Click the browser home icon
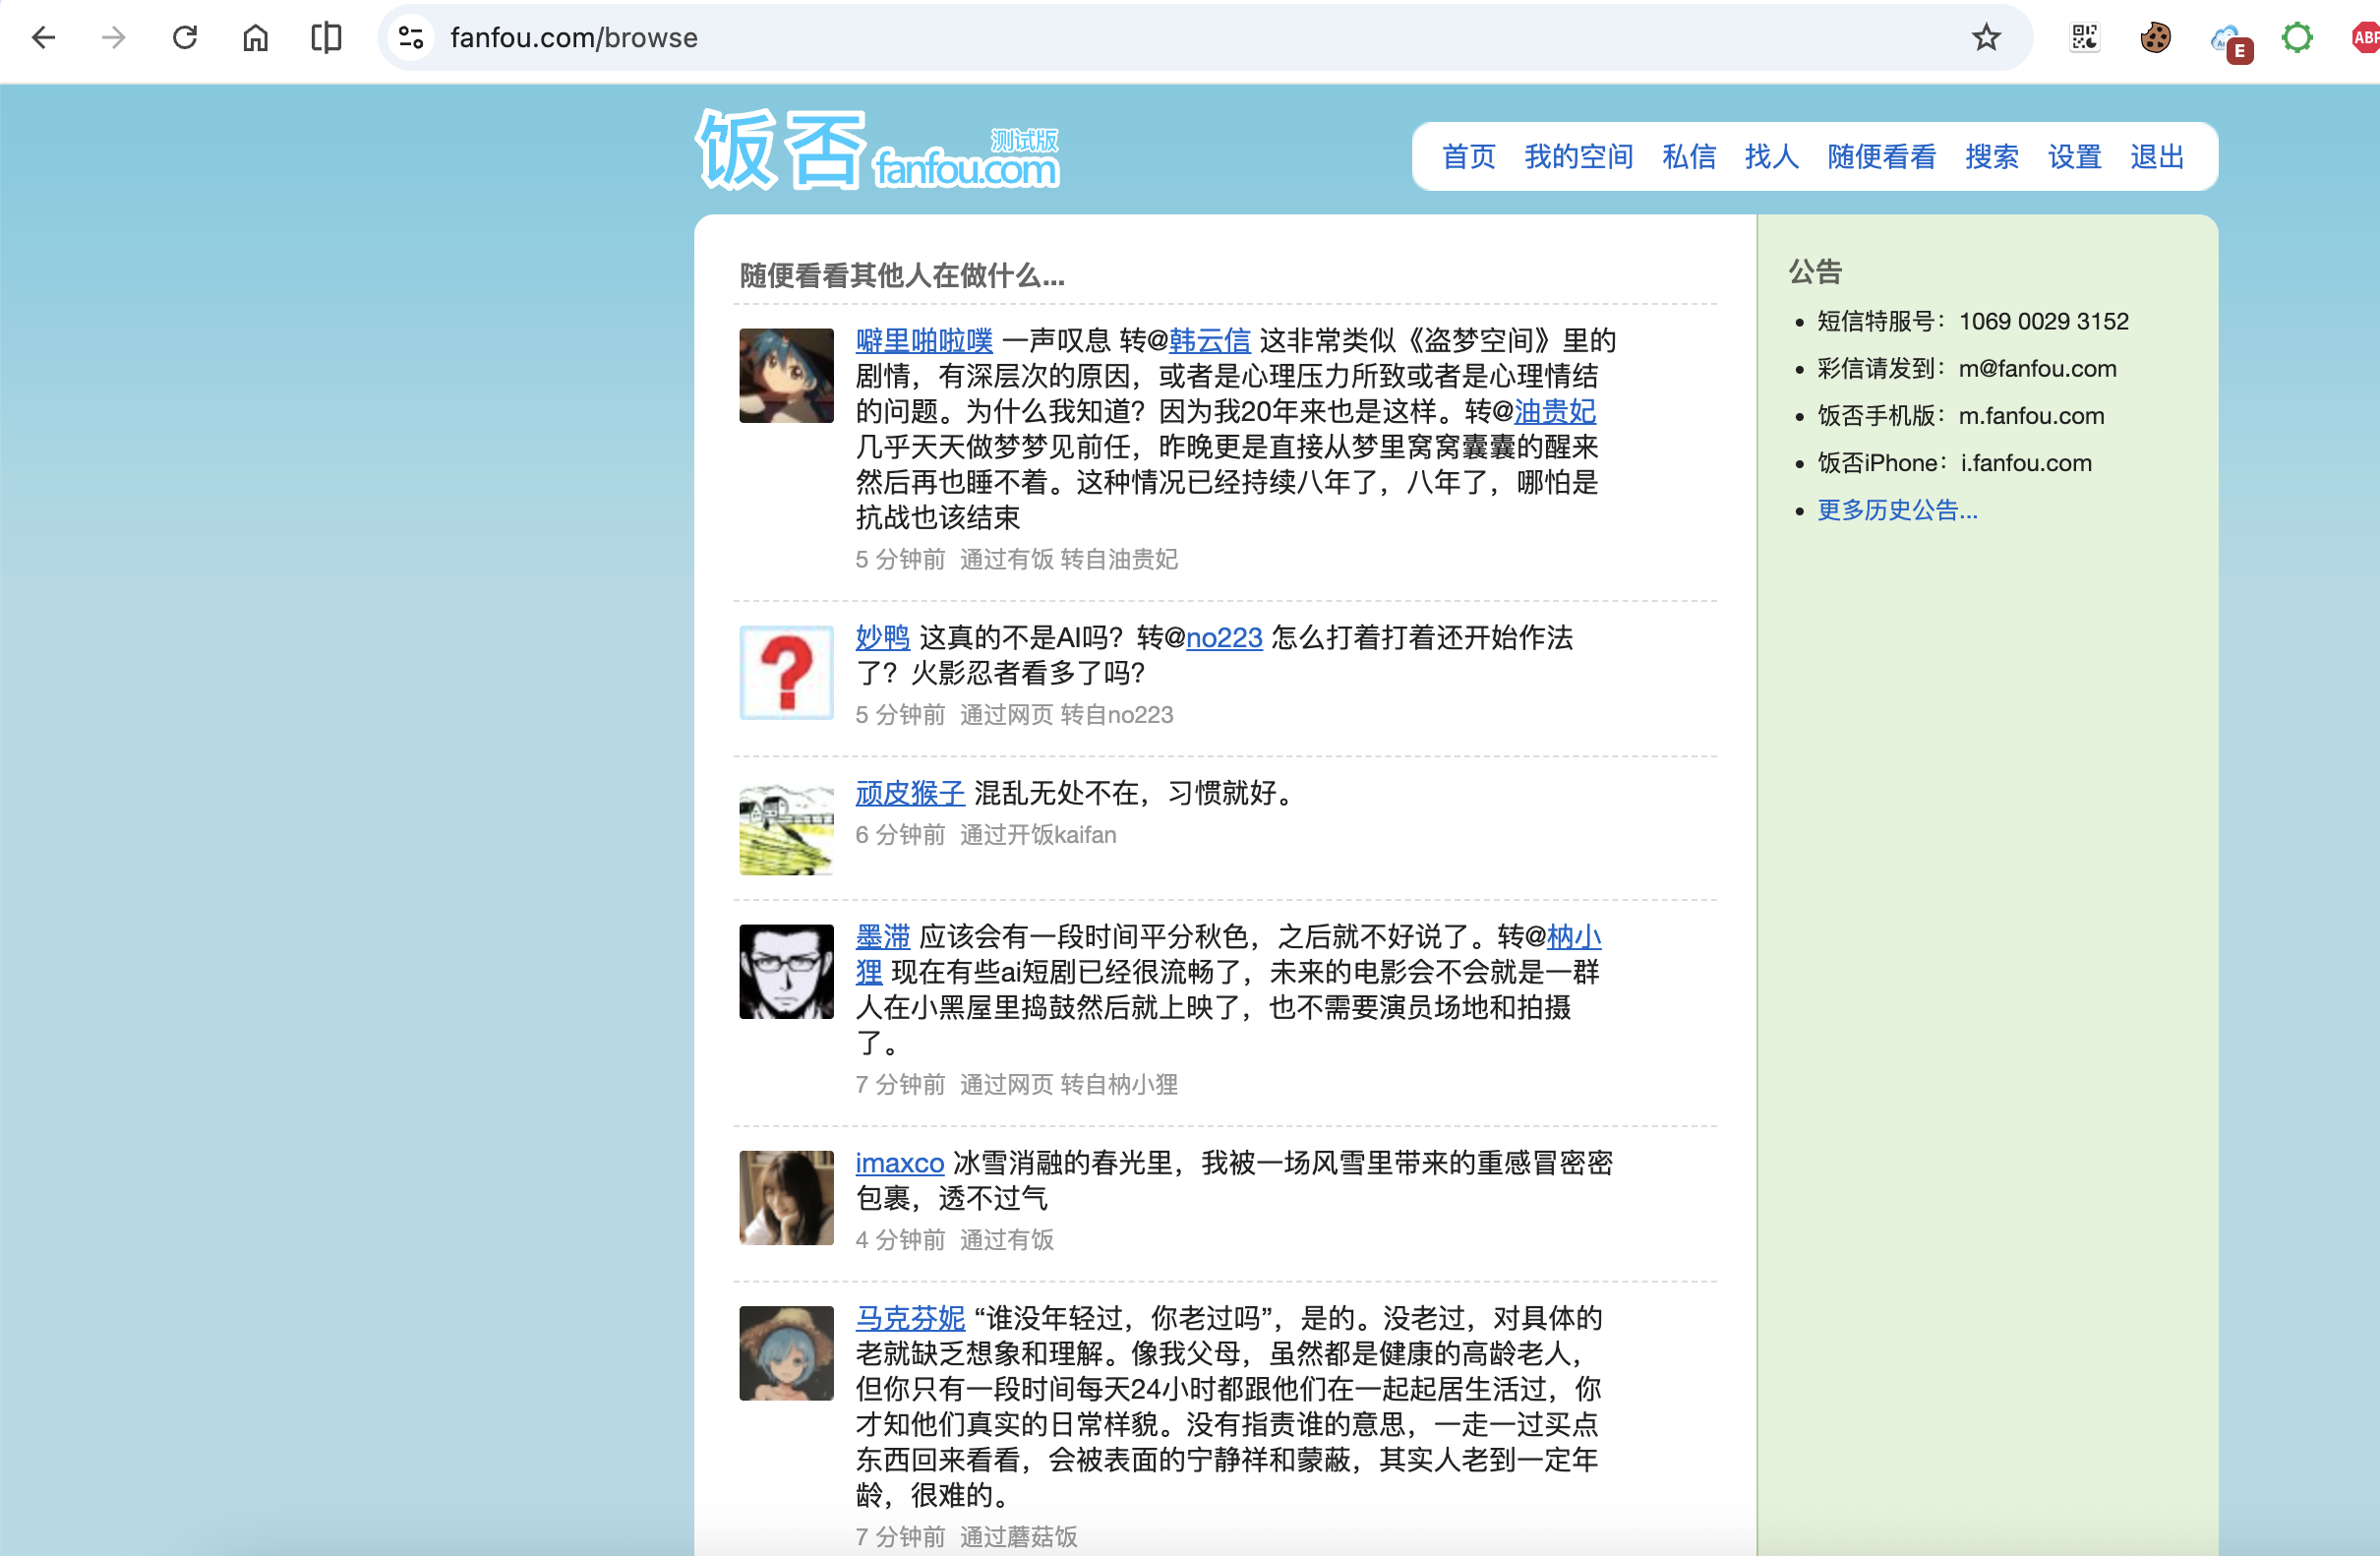2380x1556 pixels. tap(256, 38)
